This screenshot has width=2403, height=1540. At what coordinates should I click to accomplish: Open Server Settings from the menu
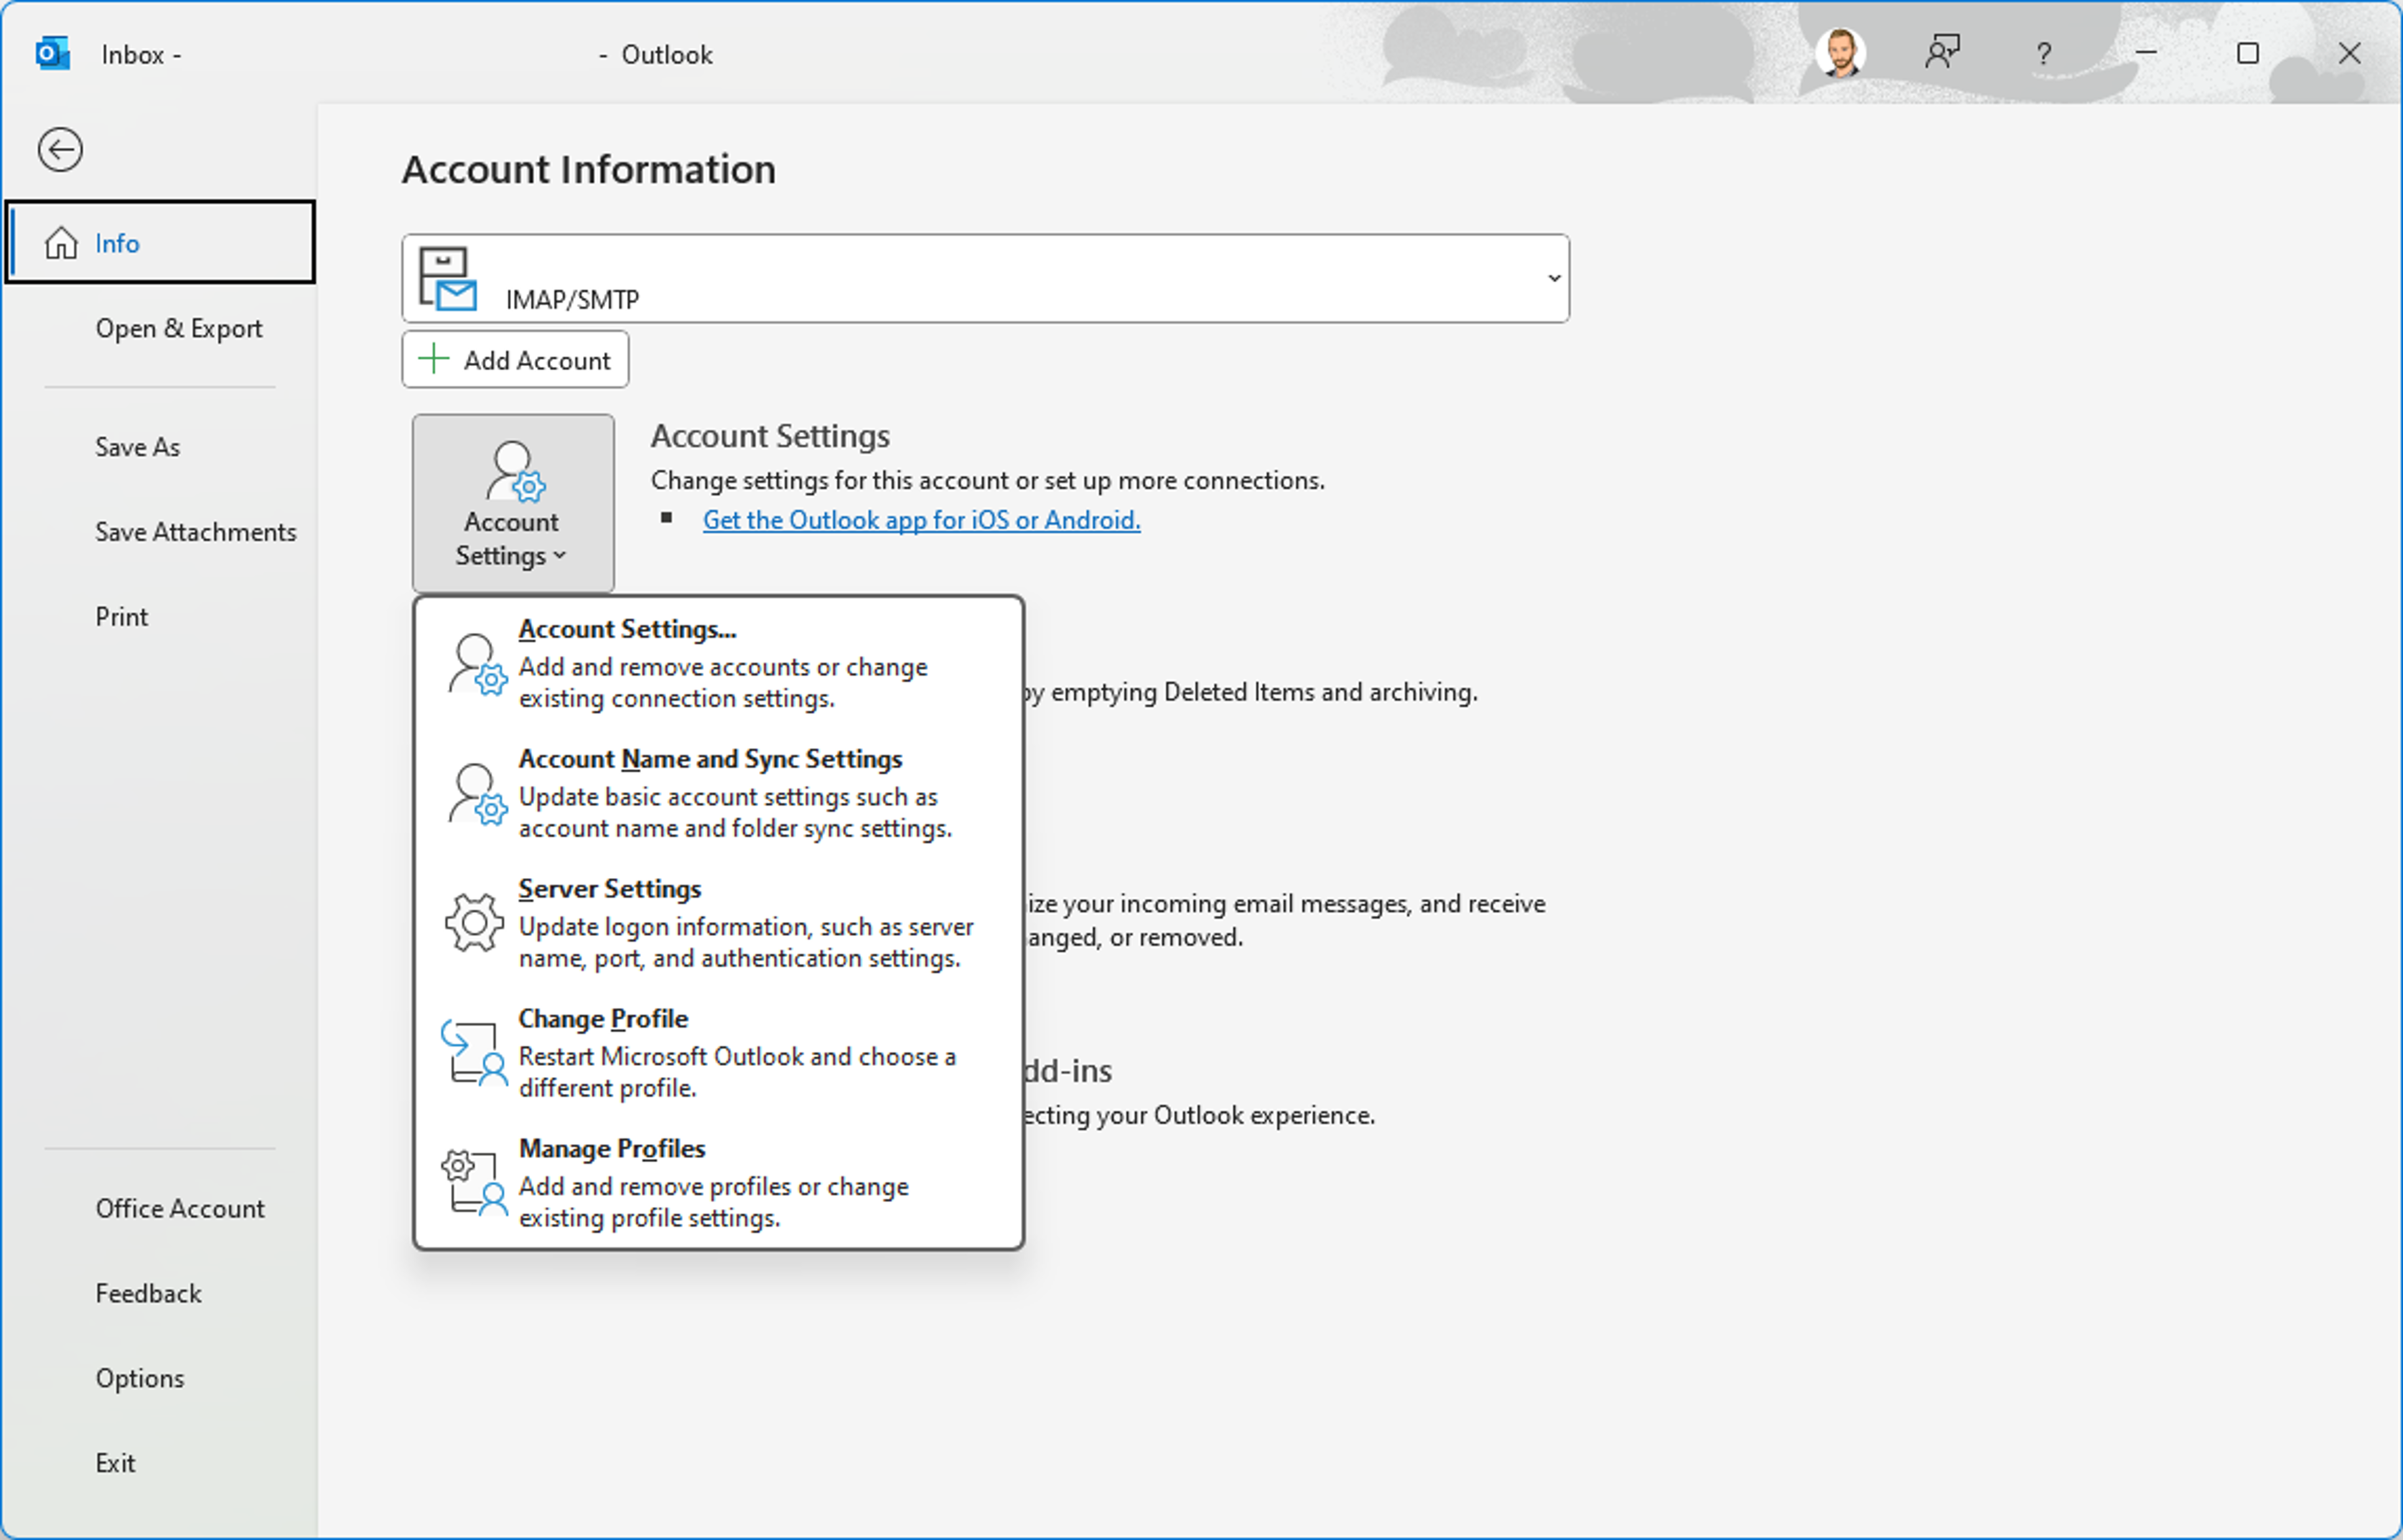[719, 923]
